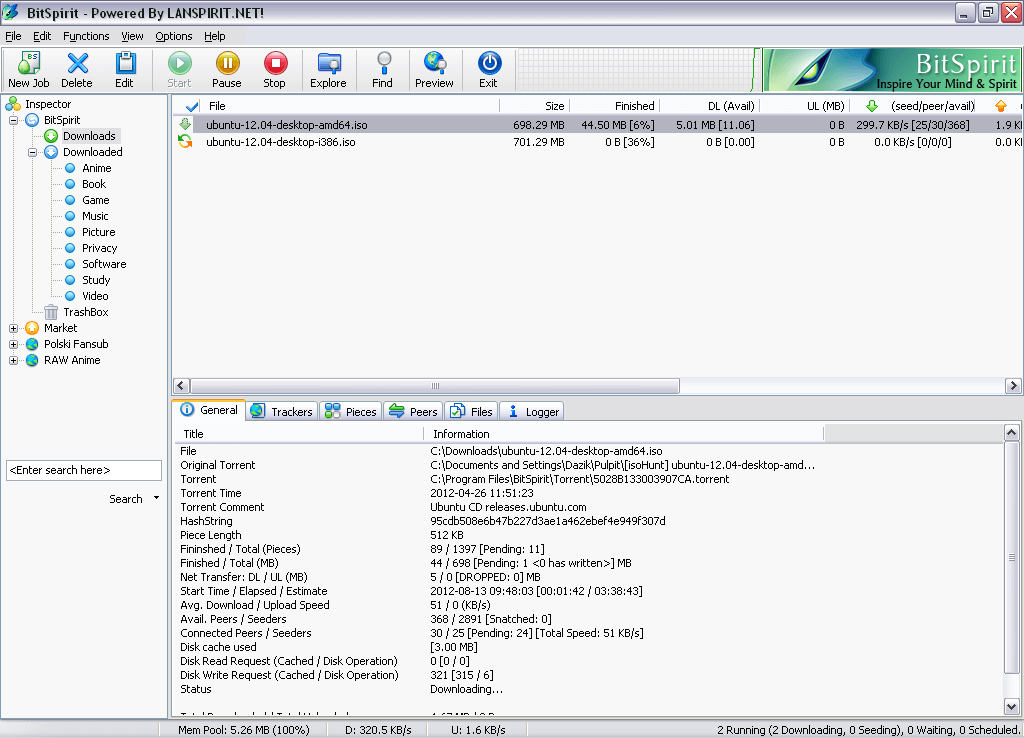Image resolution: width=1024 pixels, height=738 pixels.
Task: Select the Downloads tree node
Action: [82, 136]
